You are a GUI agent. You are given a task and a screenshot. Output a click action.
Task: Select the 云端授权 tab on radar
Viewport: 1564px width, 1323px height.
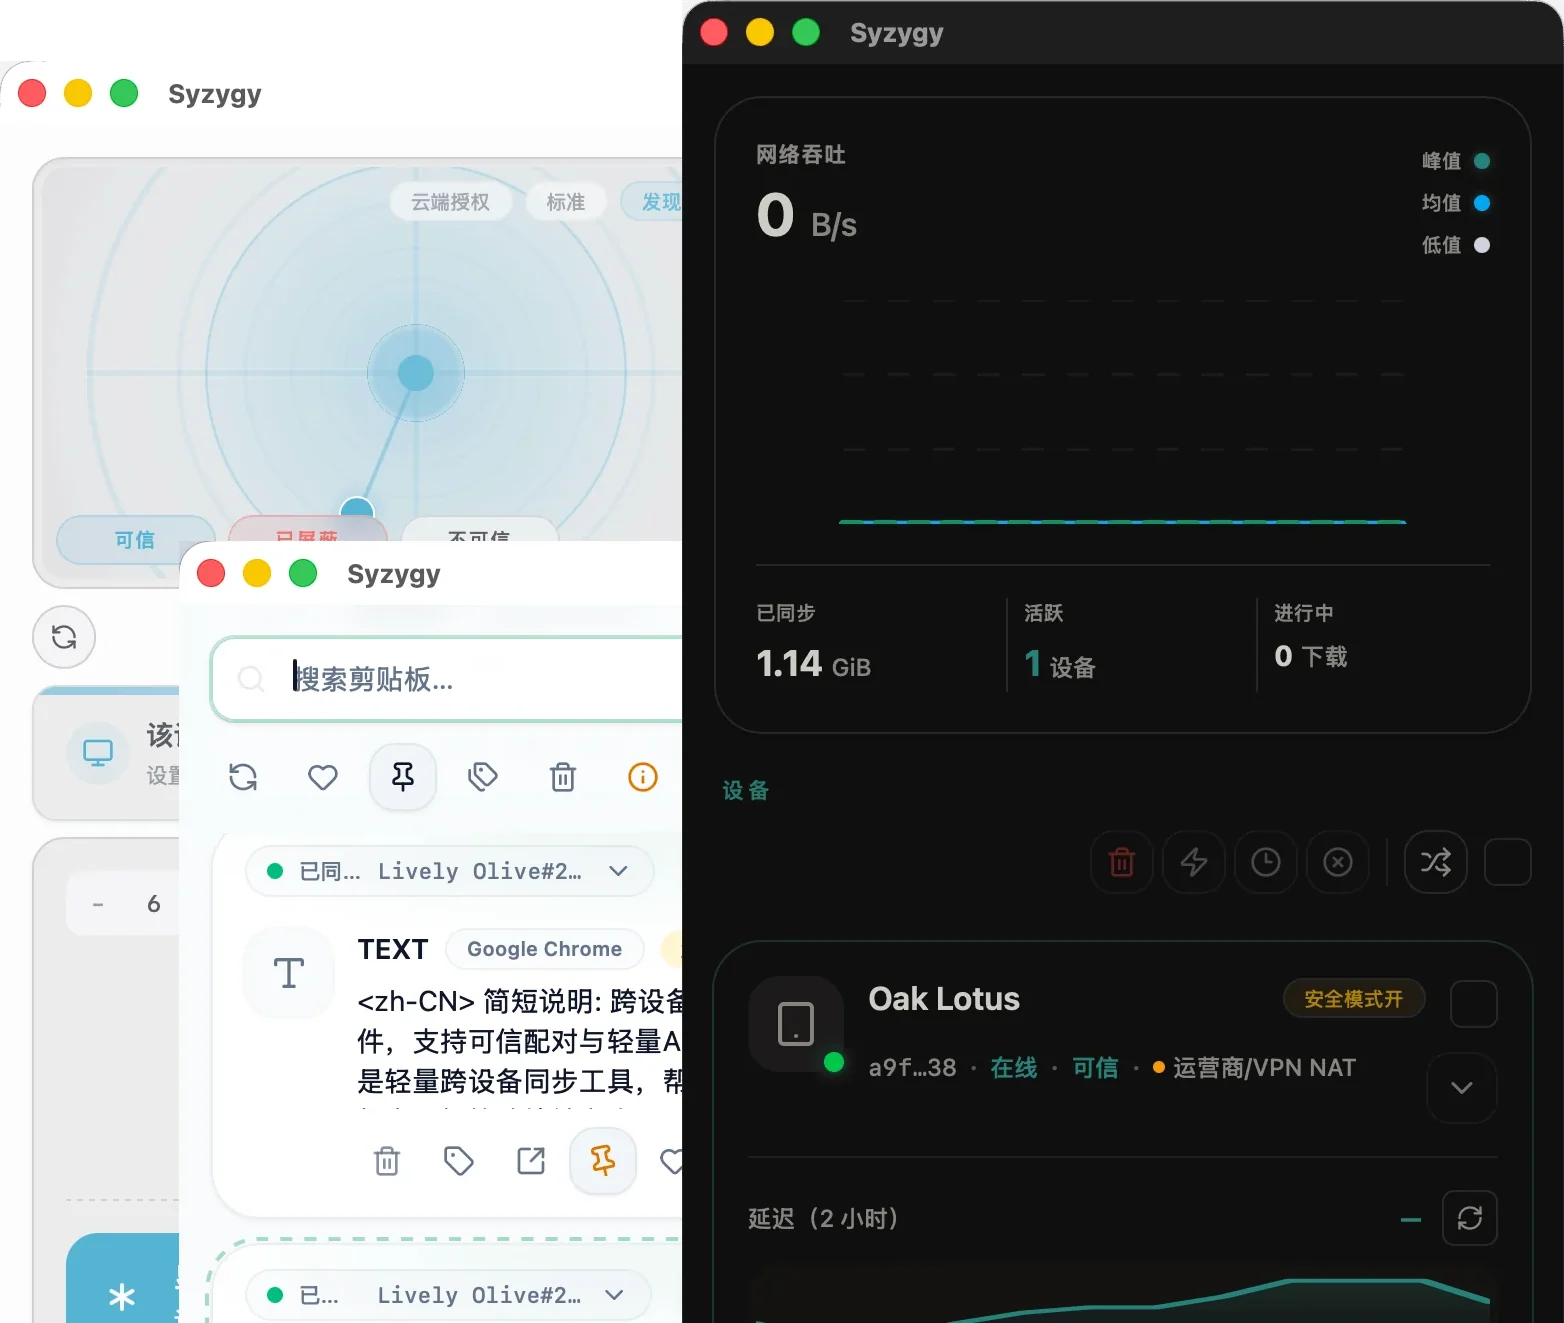click(451, 202)
